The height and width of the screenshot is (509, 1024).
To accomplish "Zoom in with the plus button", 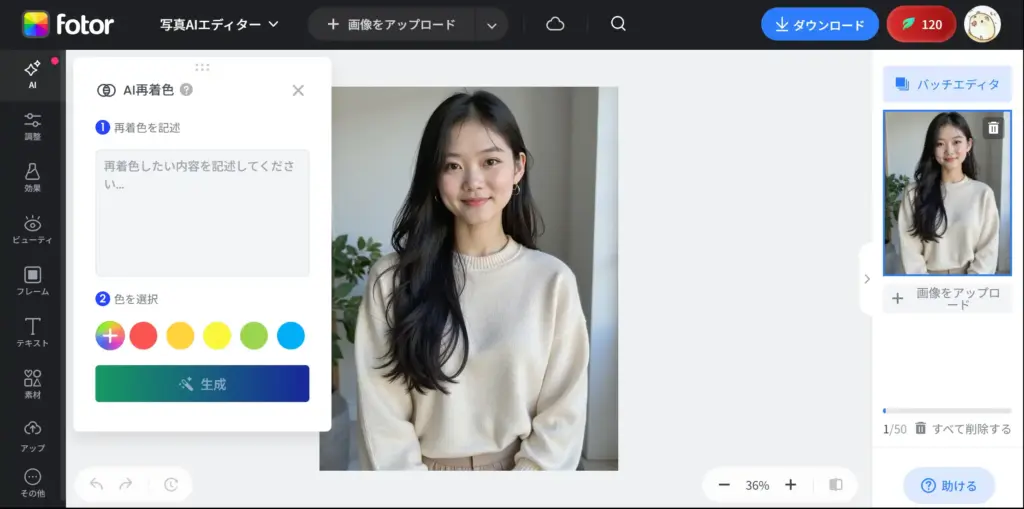I will (x=790, y=485).
